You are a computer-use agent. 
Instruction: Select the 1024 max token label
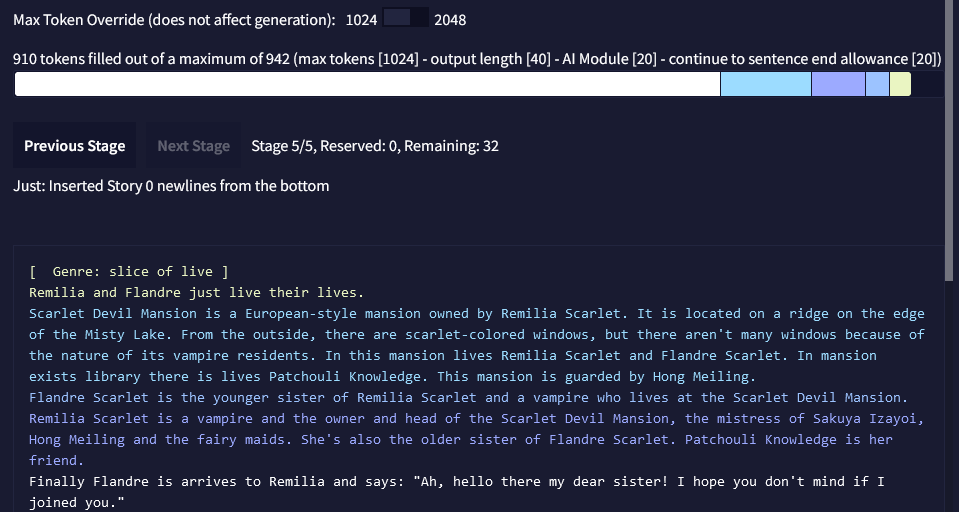361,20
